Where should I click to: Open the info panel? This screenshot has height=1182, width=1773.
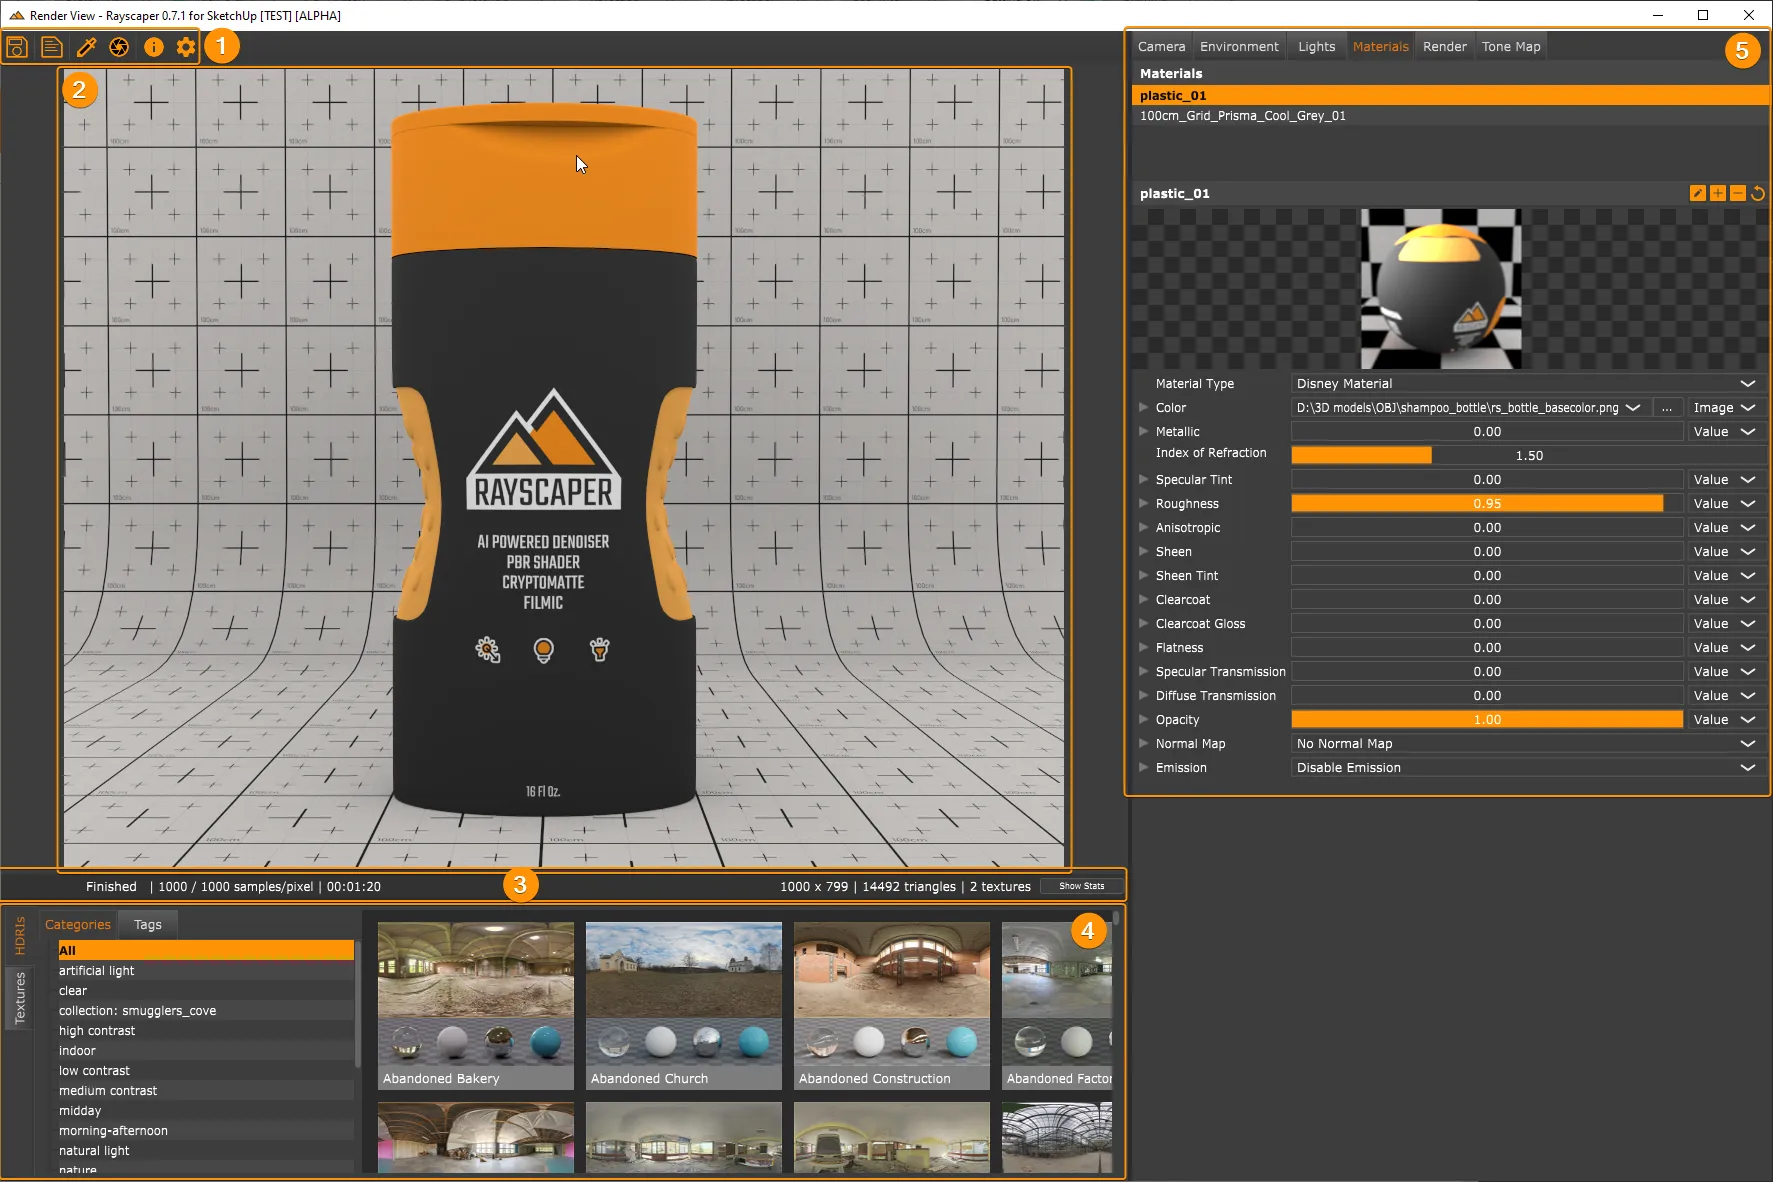click(153, 46)
